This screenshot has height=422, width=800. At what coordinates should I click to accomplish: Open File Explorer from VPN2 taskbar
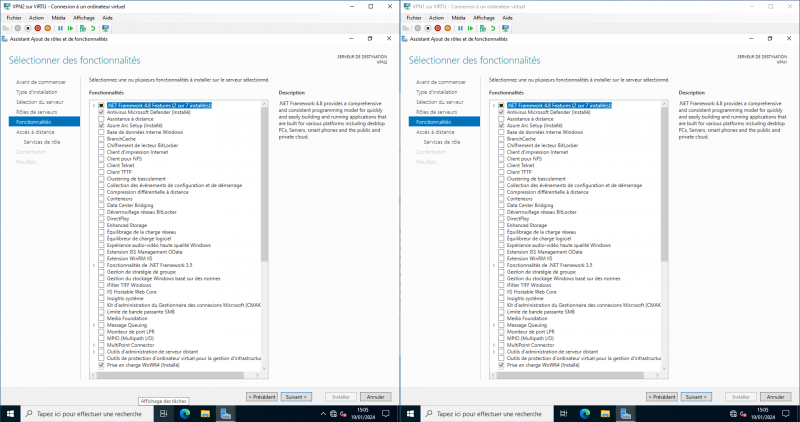(205, 414)
